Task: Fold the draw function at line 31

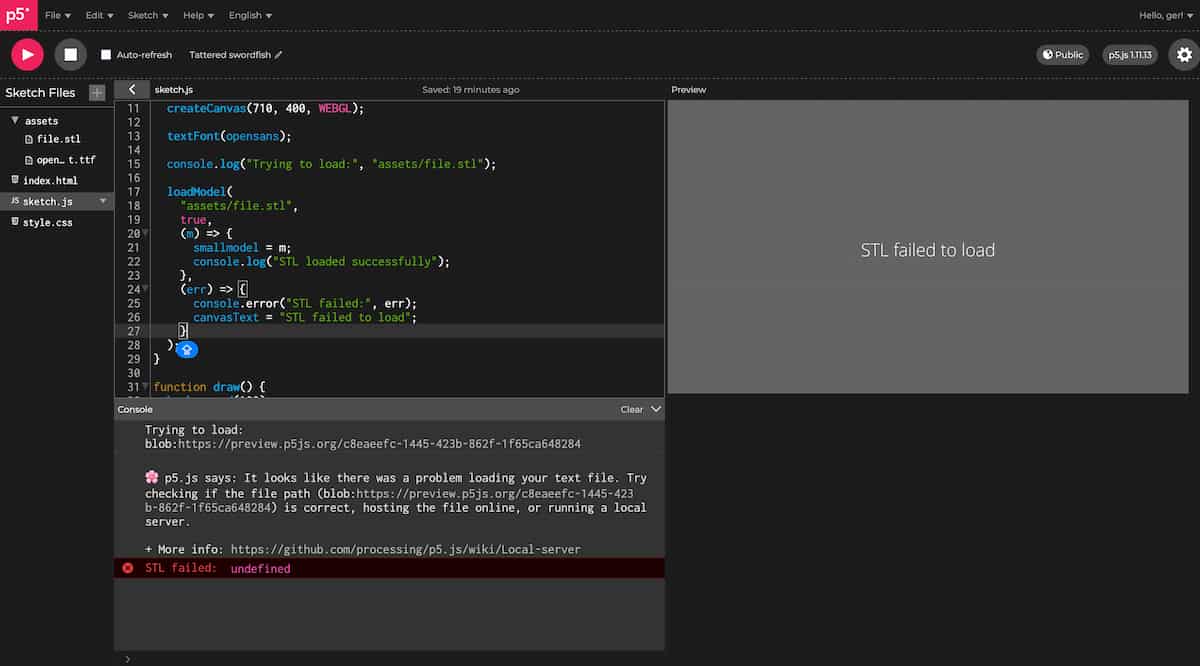Action: tap(146, 387)
